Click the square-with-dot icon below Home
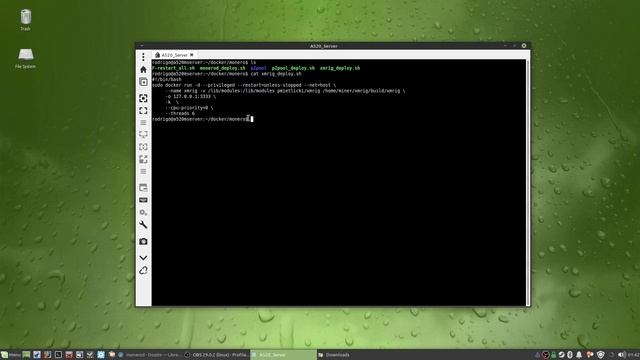Viewport: 640px width, 360px height. (143, 82)
